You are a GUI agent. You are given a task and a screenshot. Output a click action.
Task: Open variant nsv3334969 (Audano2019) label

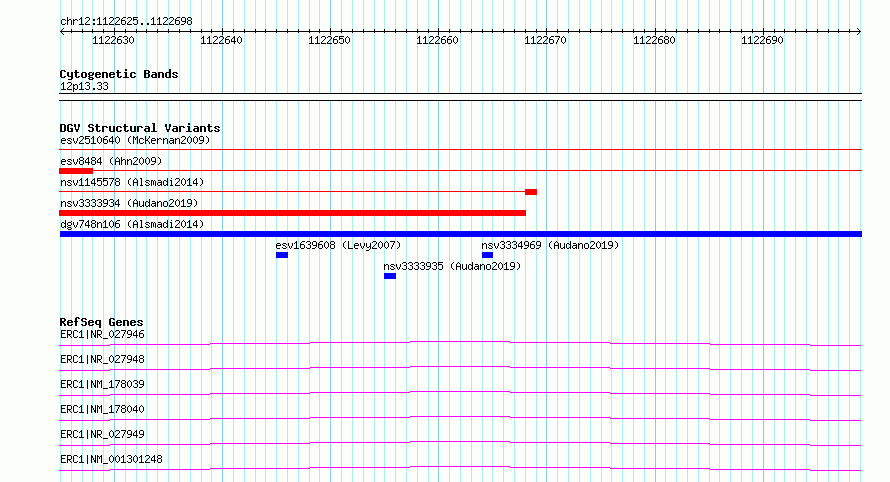pyautogui.click(x=550, y=245)
